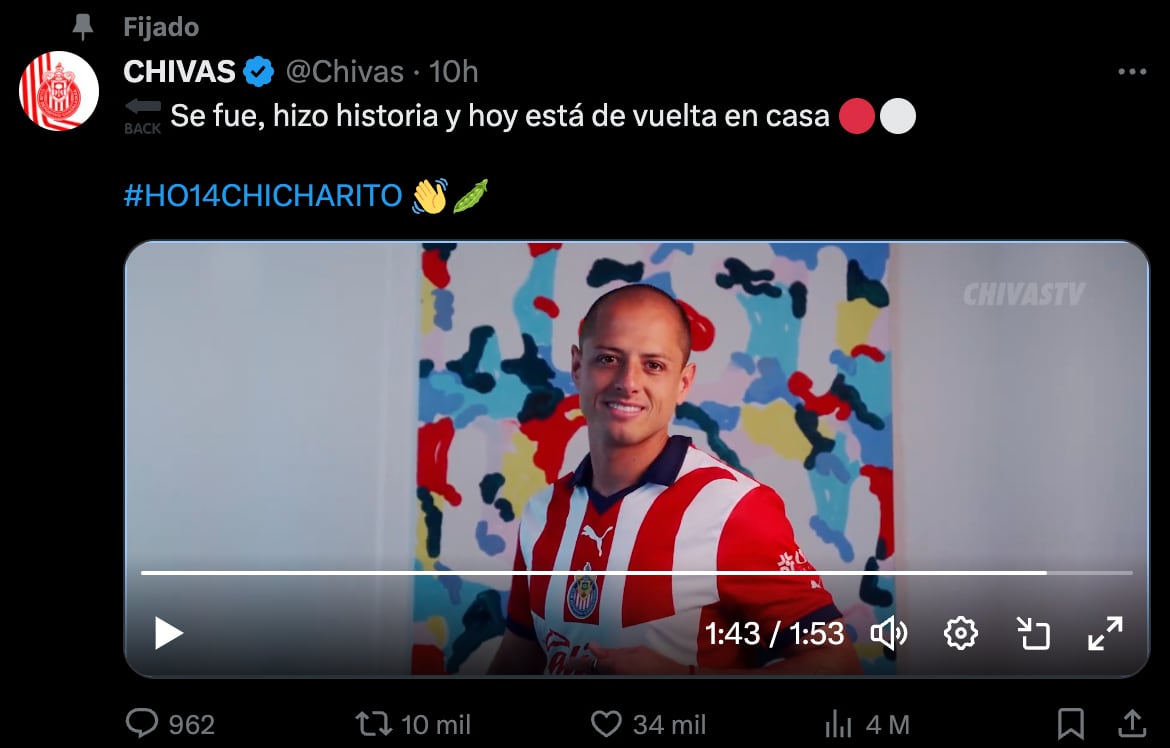Click the Fijado pinned pin icon
Screen dimensions: 1170x748
point(82,28)
